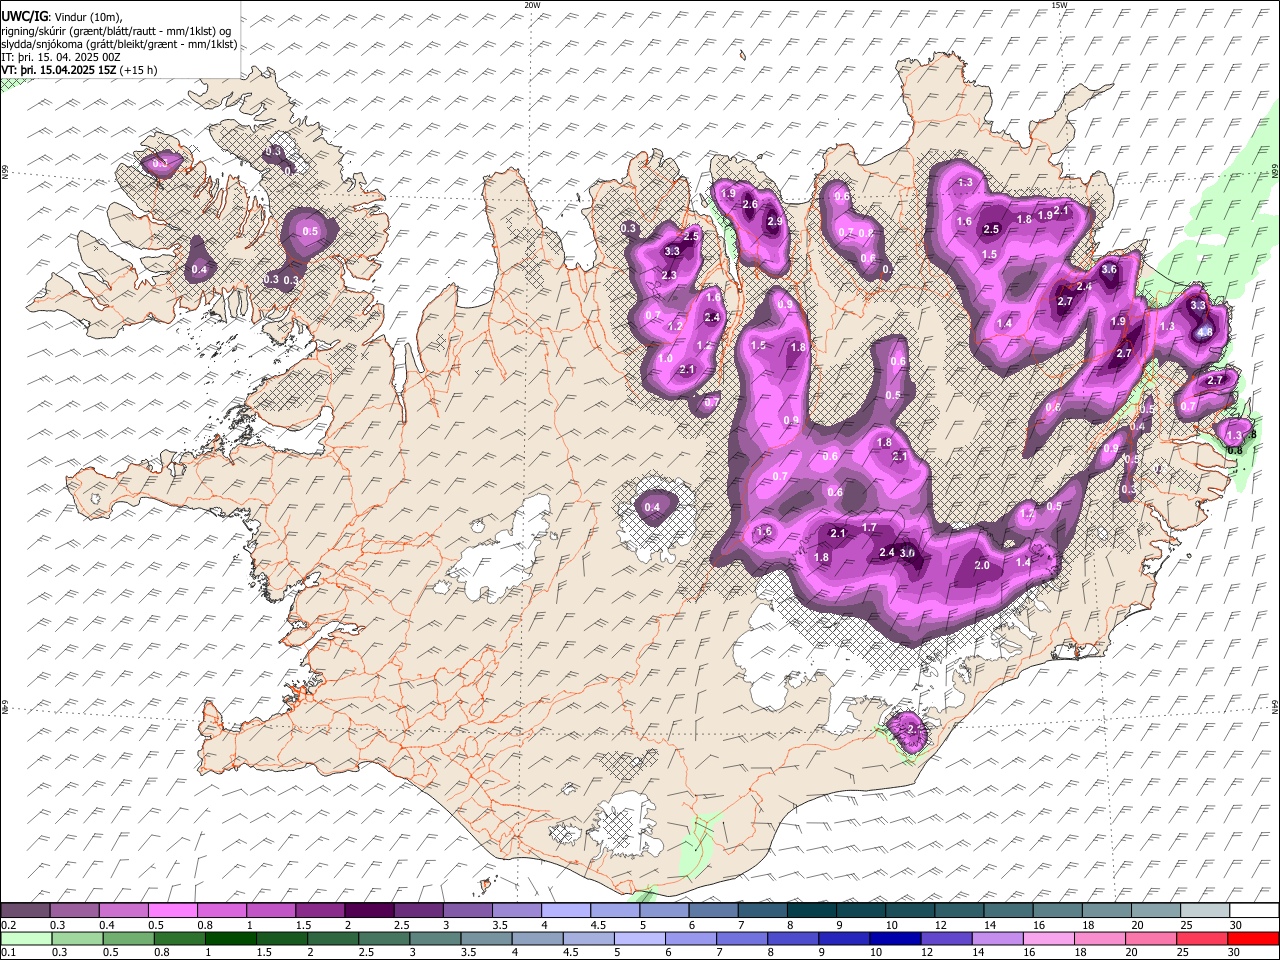The width and height of the screenshot is (1280, 960).
Task: Select the 2.0 precipitation value north of glacier
Action: point(981,565)
